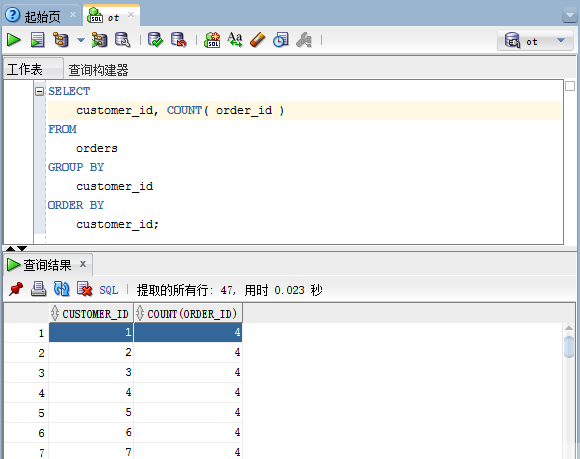Click the eraser Clear icon

coord(258,40)
